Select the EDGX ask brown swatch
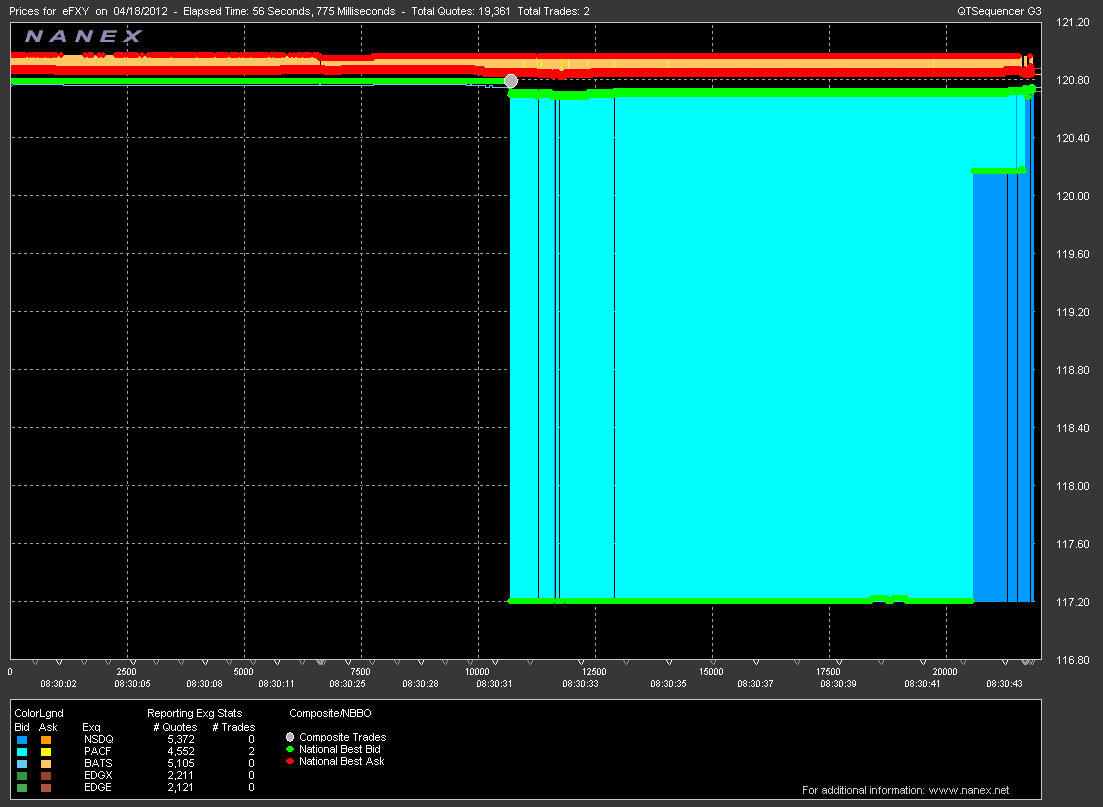The height and width of the screenshot is (807, 1103). pos(46,776)
